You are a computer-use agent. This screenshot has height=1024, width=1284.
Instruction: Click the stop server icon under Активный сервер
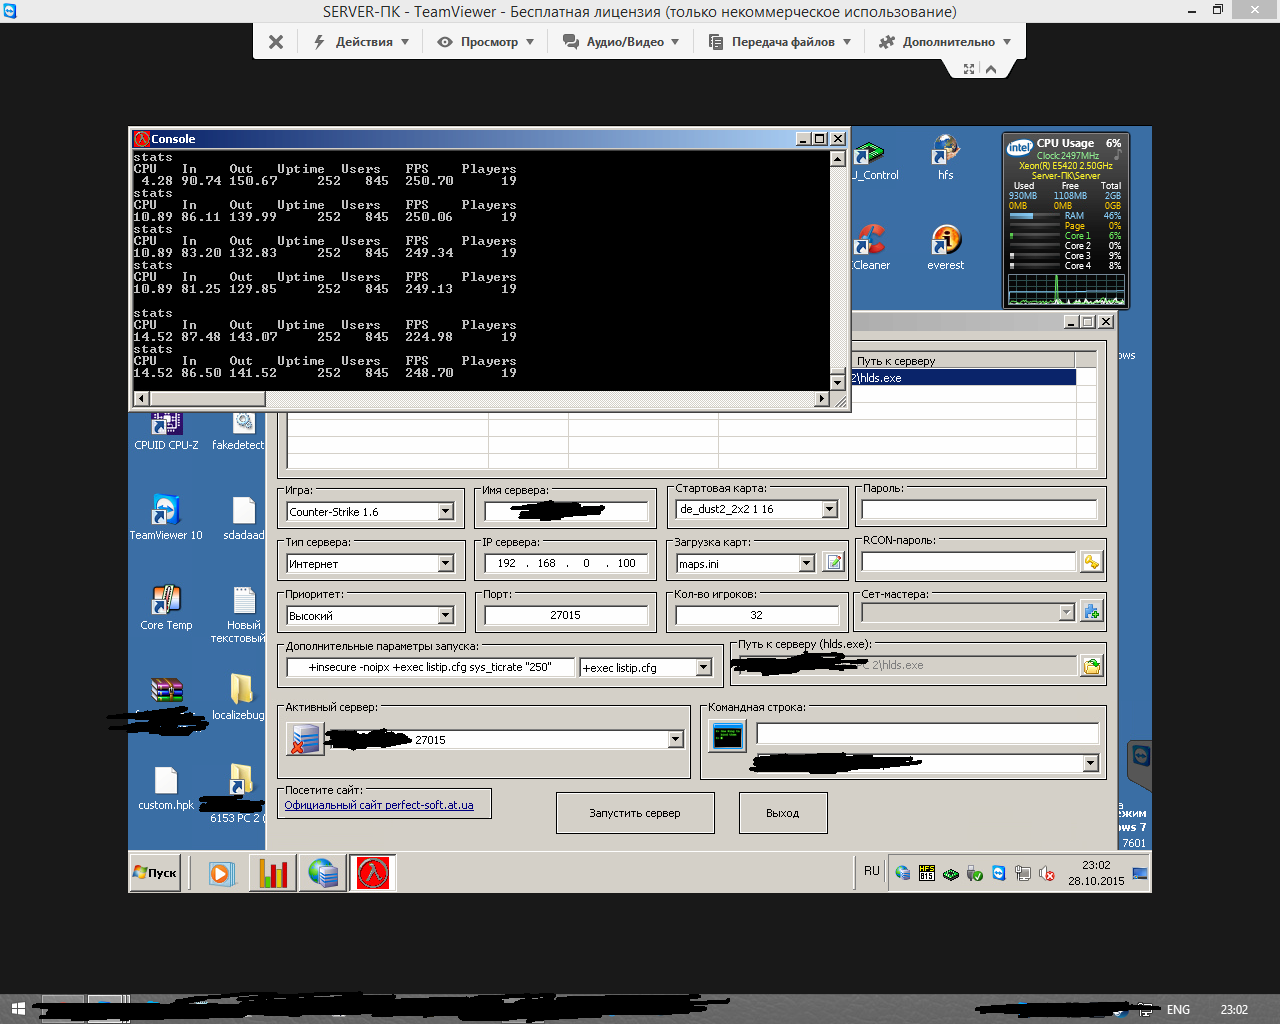point(305,739)
